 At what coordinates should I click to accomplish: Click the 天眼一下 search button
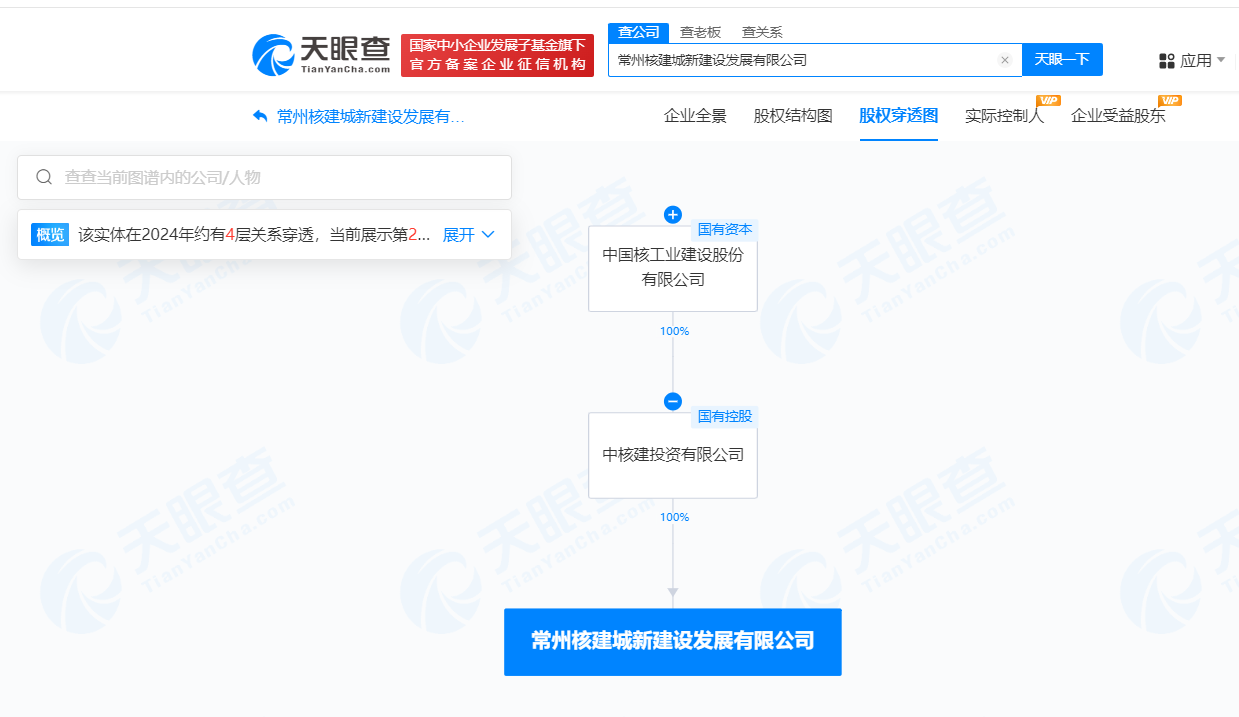(x=1062, y=60)
